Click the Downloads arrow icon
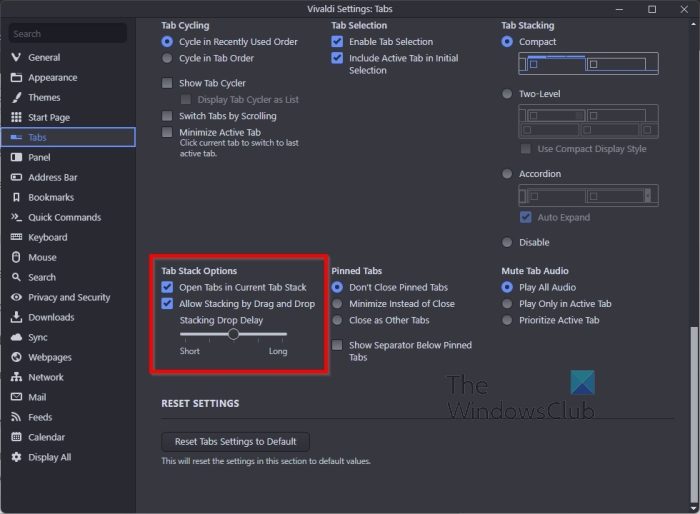The width and height of the screenshot is (700, 514). click(16, 317)
